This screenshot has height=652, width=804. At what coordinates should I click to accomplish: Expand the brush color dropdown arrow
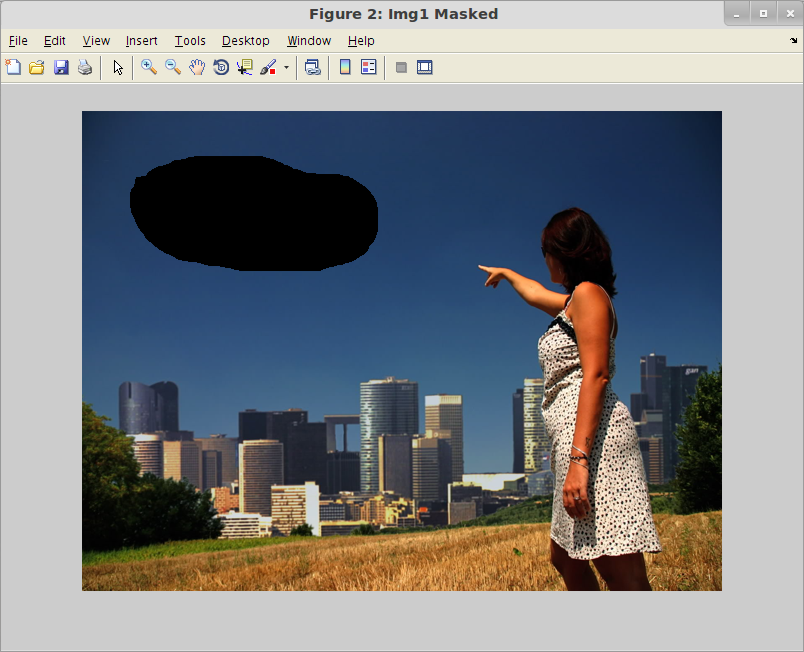coord(286,67)
